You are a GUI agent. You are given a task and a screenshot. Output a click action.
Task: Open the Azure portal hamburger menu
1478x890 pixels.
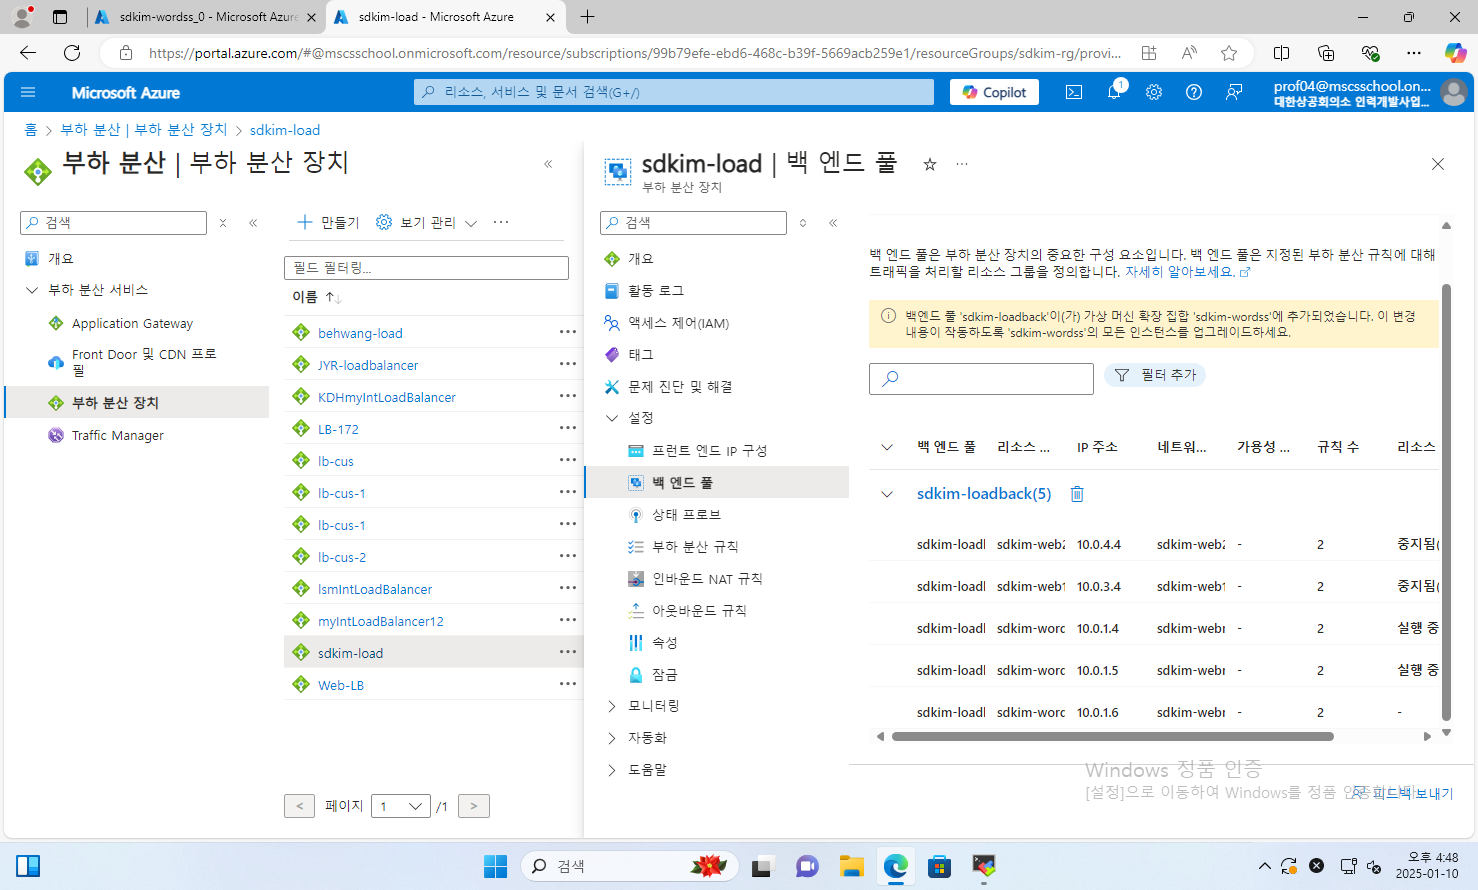[28, 92]
